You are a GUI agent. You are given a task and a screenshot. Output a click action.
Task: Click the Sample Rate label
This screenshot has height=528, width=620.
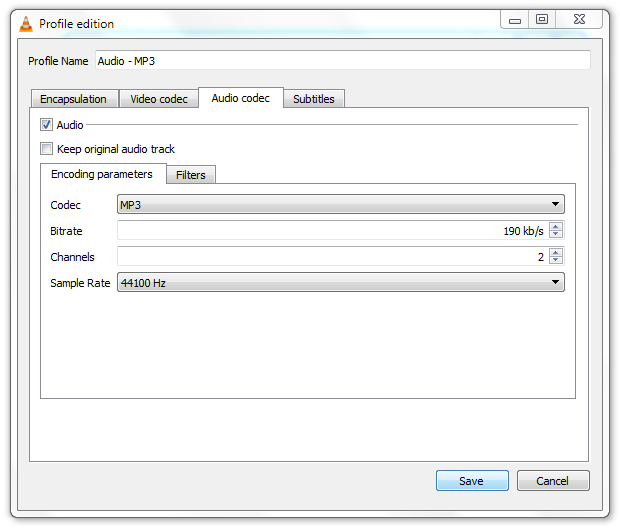click(x=80, y=283)
